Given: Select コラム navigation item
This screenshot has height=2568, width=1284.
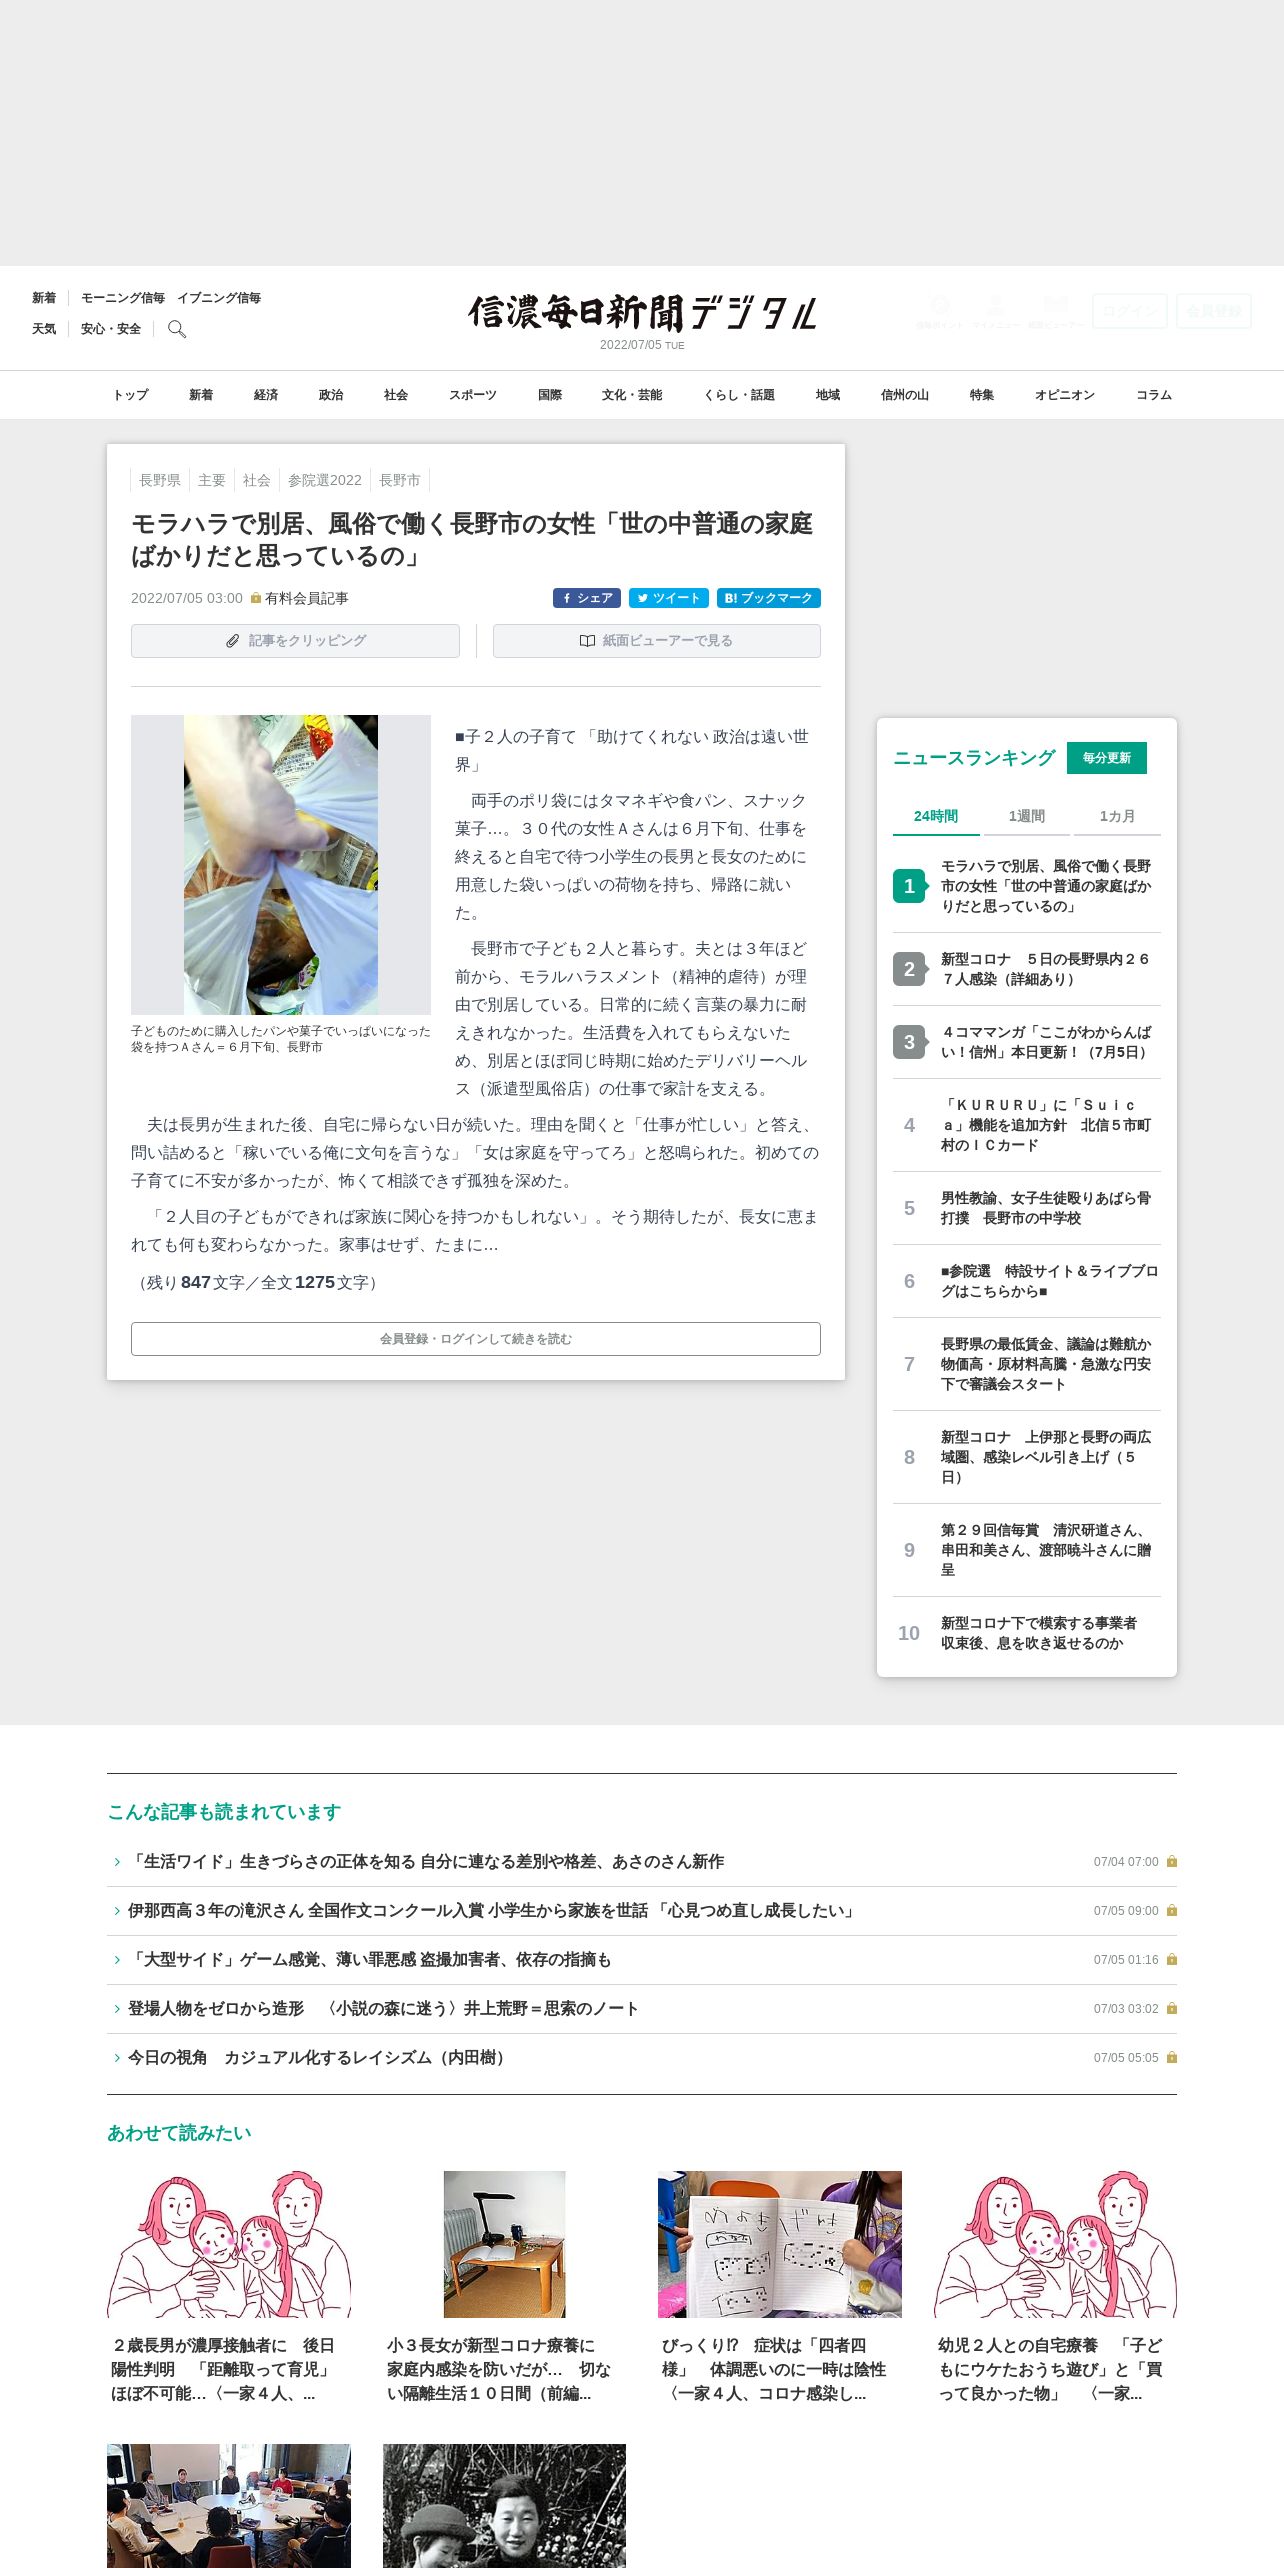Looking at the screenshot, I should pos(1154,395).
